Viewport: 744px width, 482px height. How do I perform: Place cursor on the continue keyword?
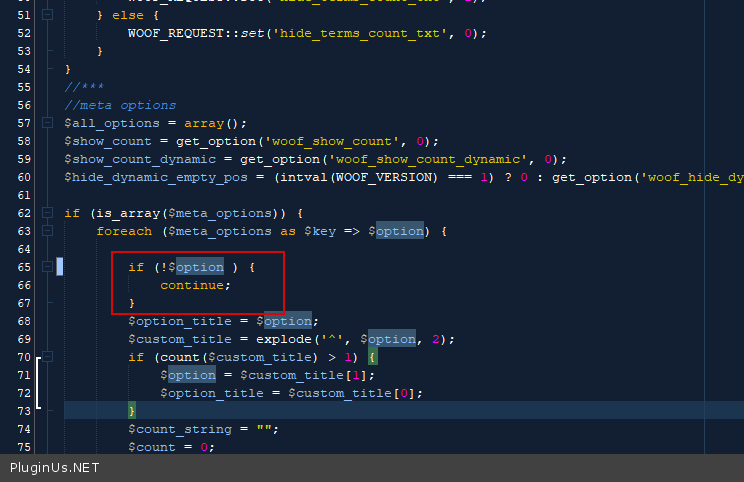195,285
